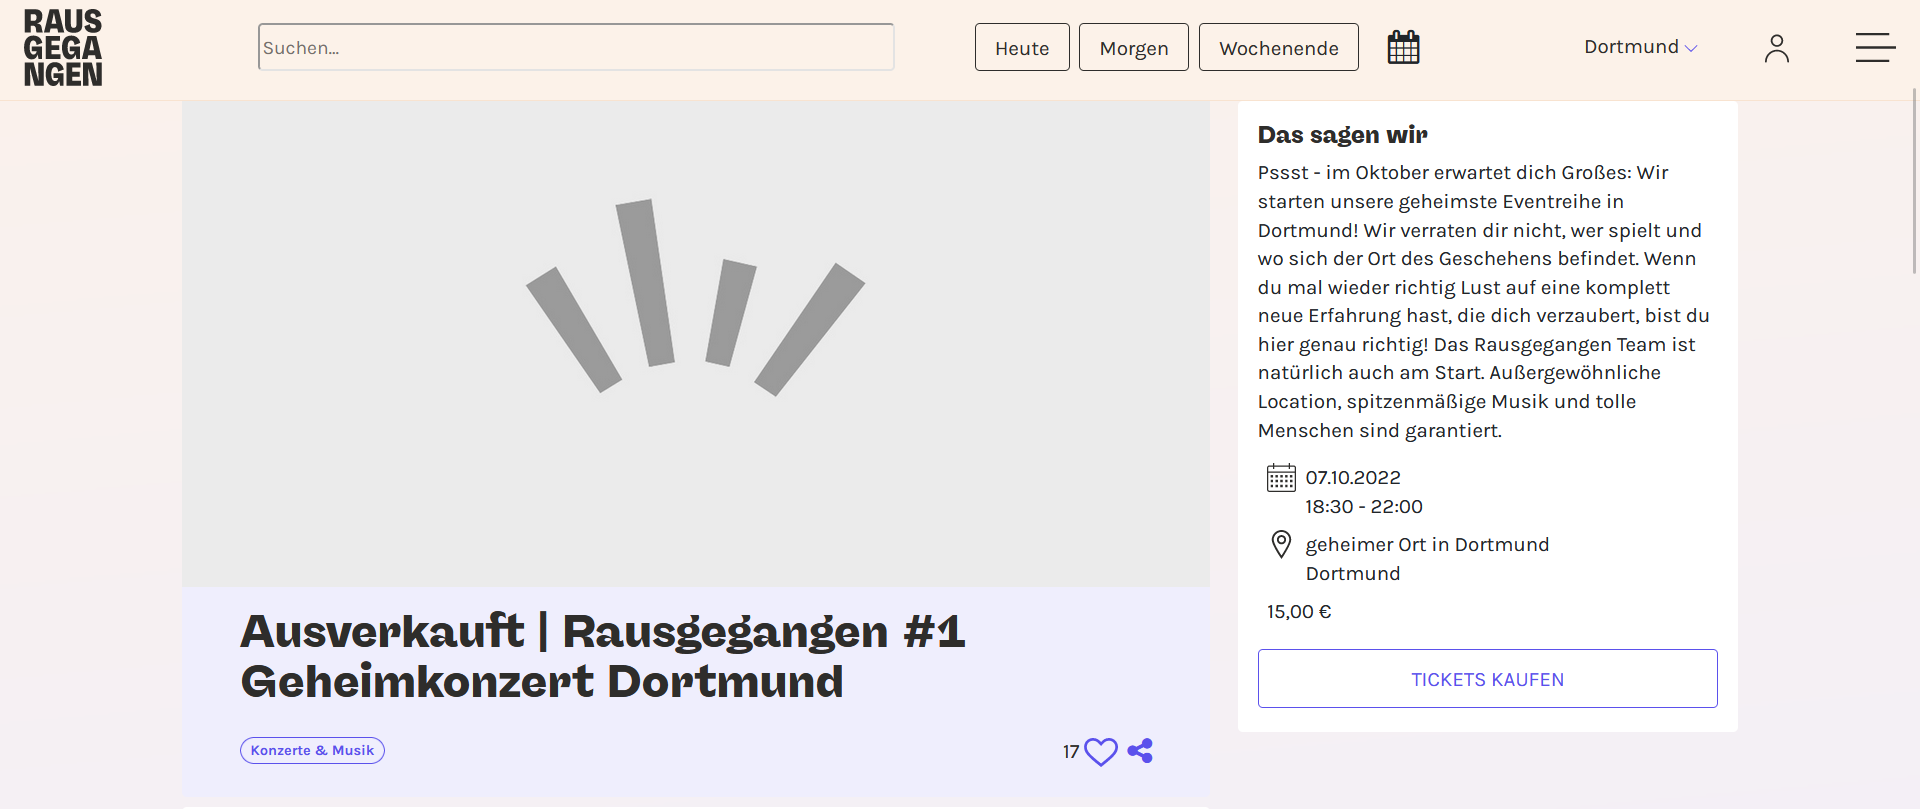Screen dimensions: 1920x809
Task: Select the date text 07.10.2022
Action: click(x=1353, y=478)
